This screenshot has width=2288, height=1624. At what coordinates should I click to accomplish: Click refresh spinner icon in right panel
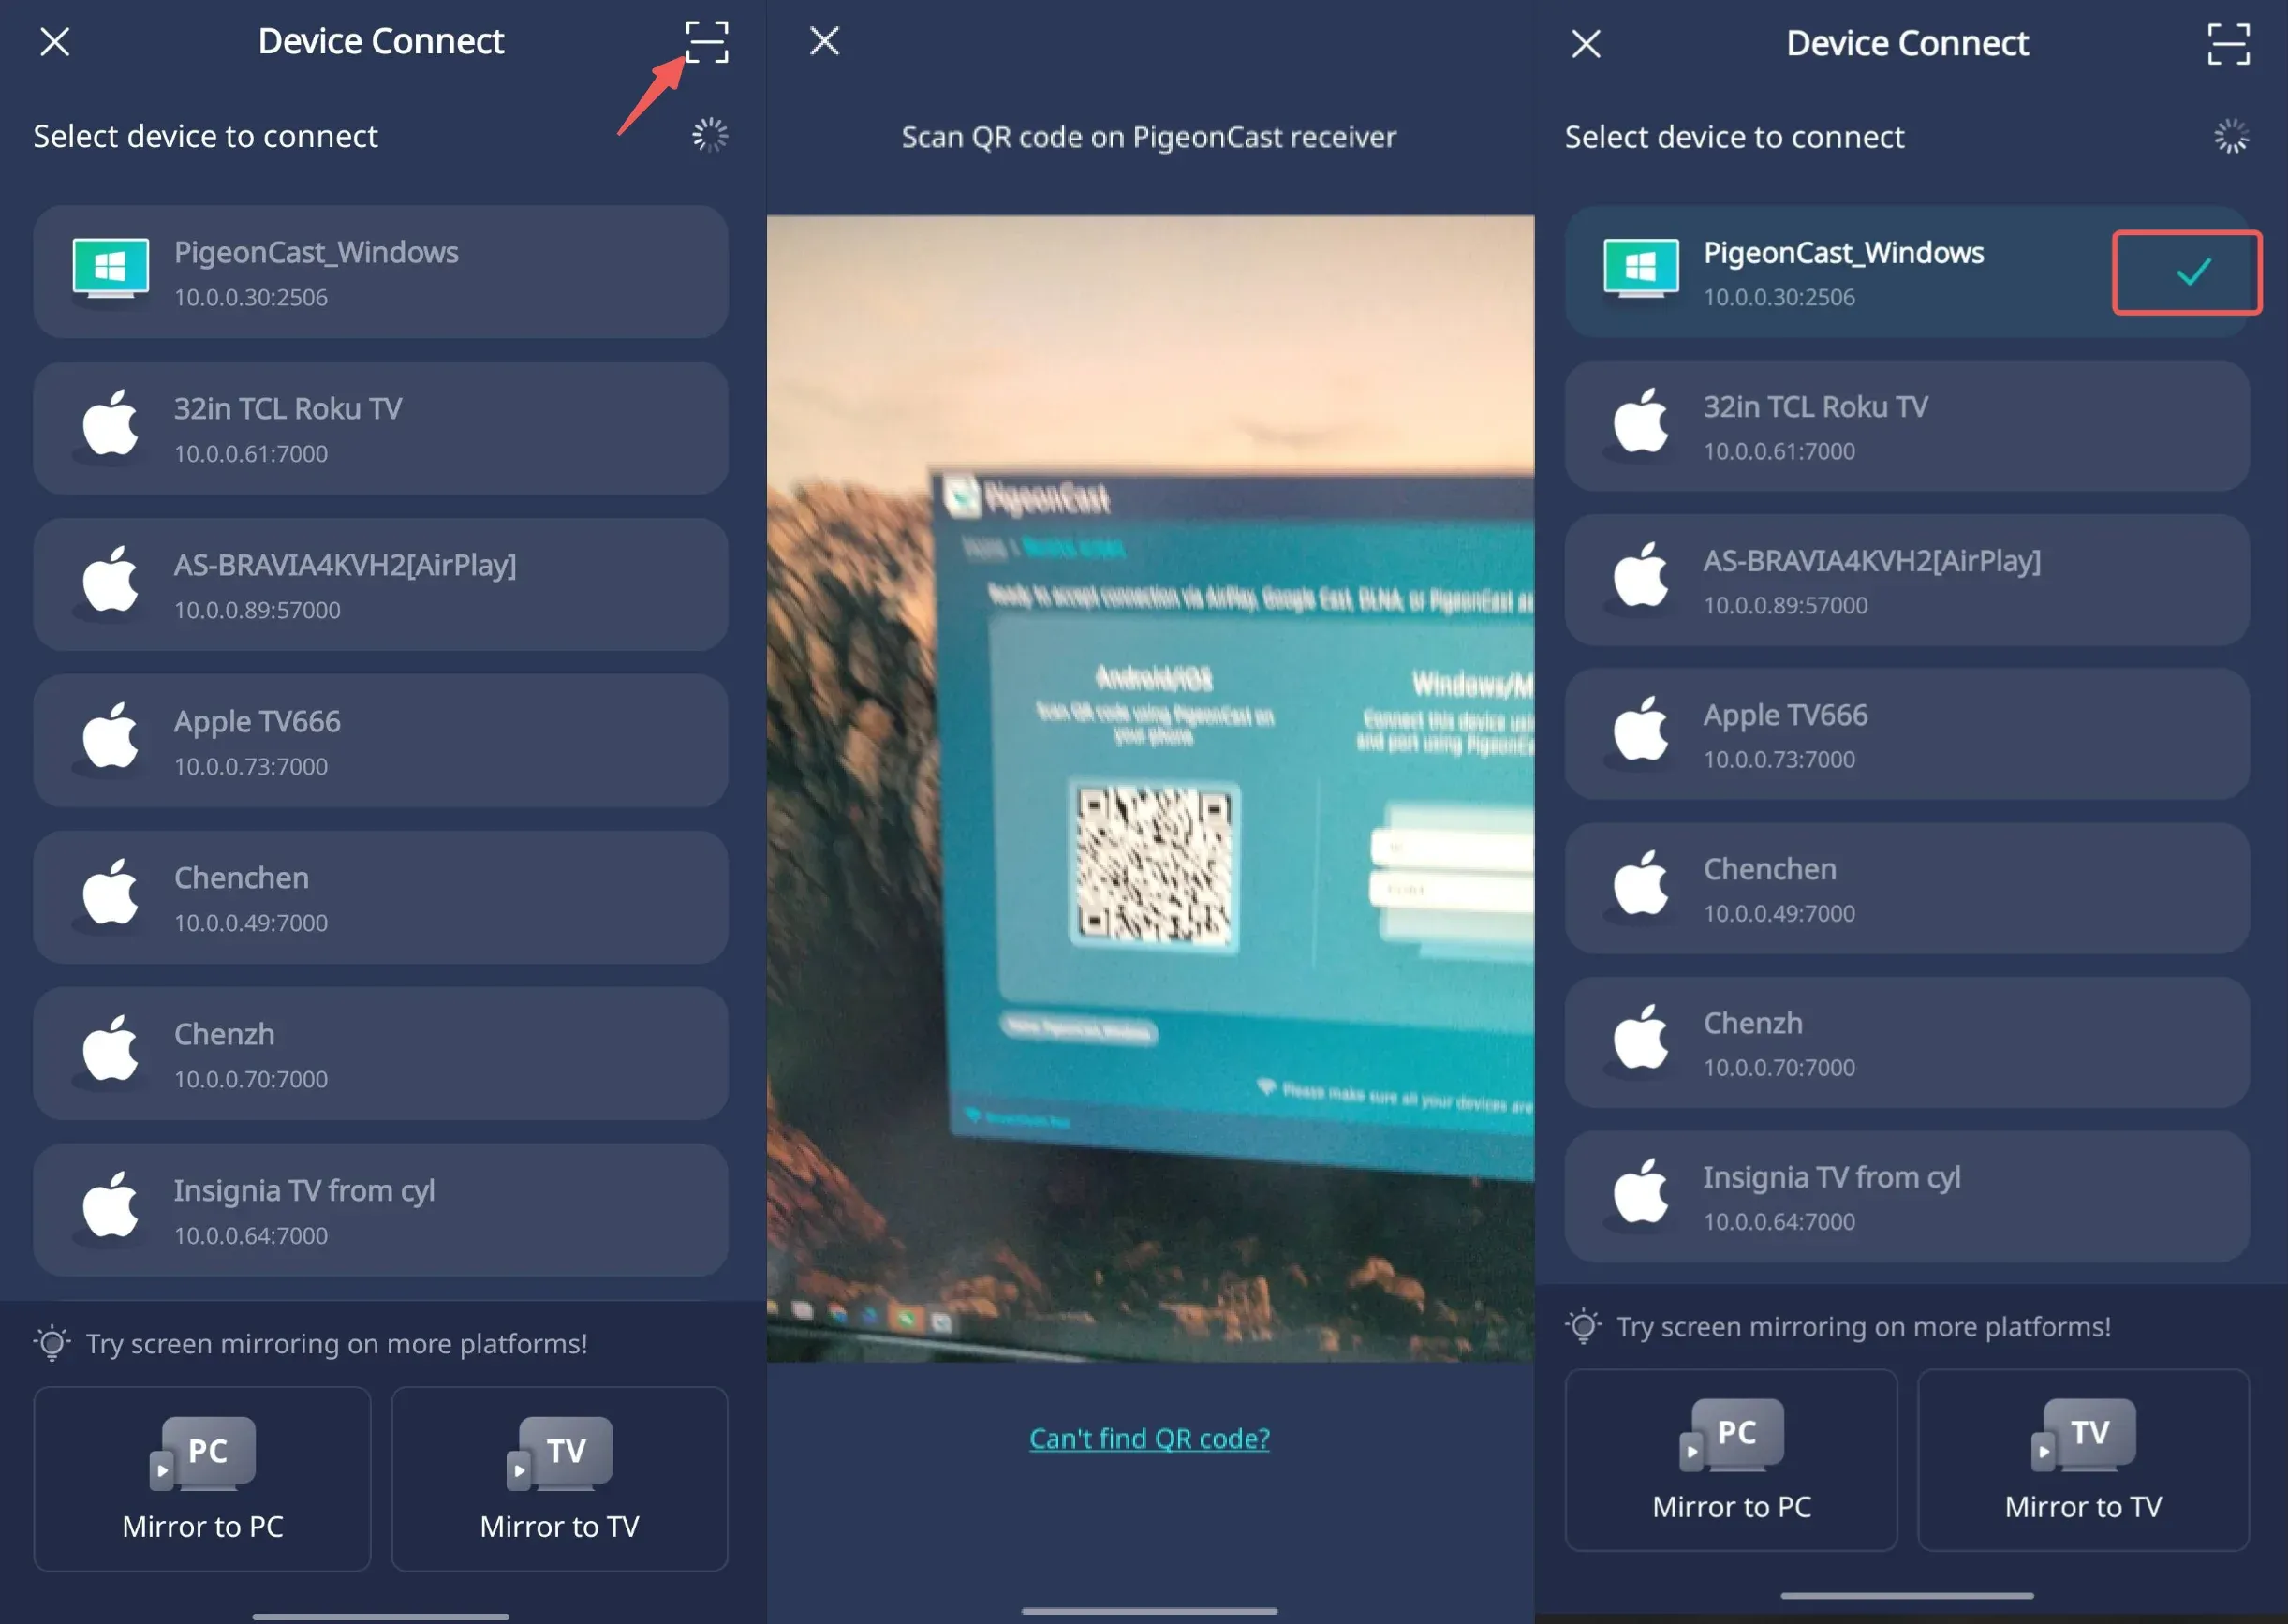[x=2231, y=136]
